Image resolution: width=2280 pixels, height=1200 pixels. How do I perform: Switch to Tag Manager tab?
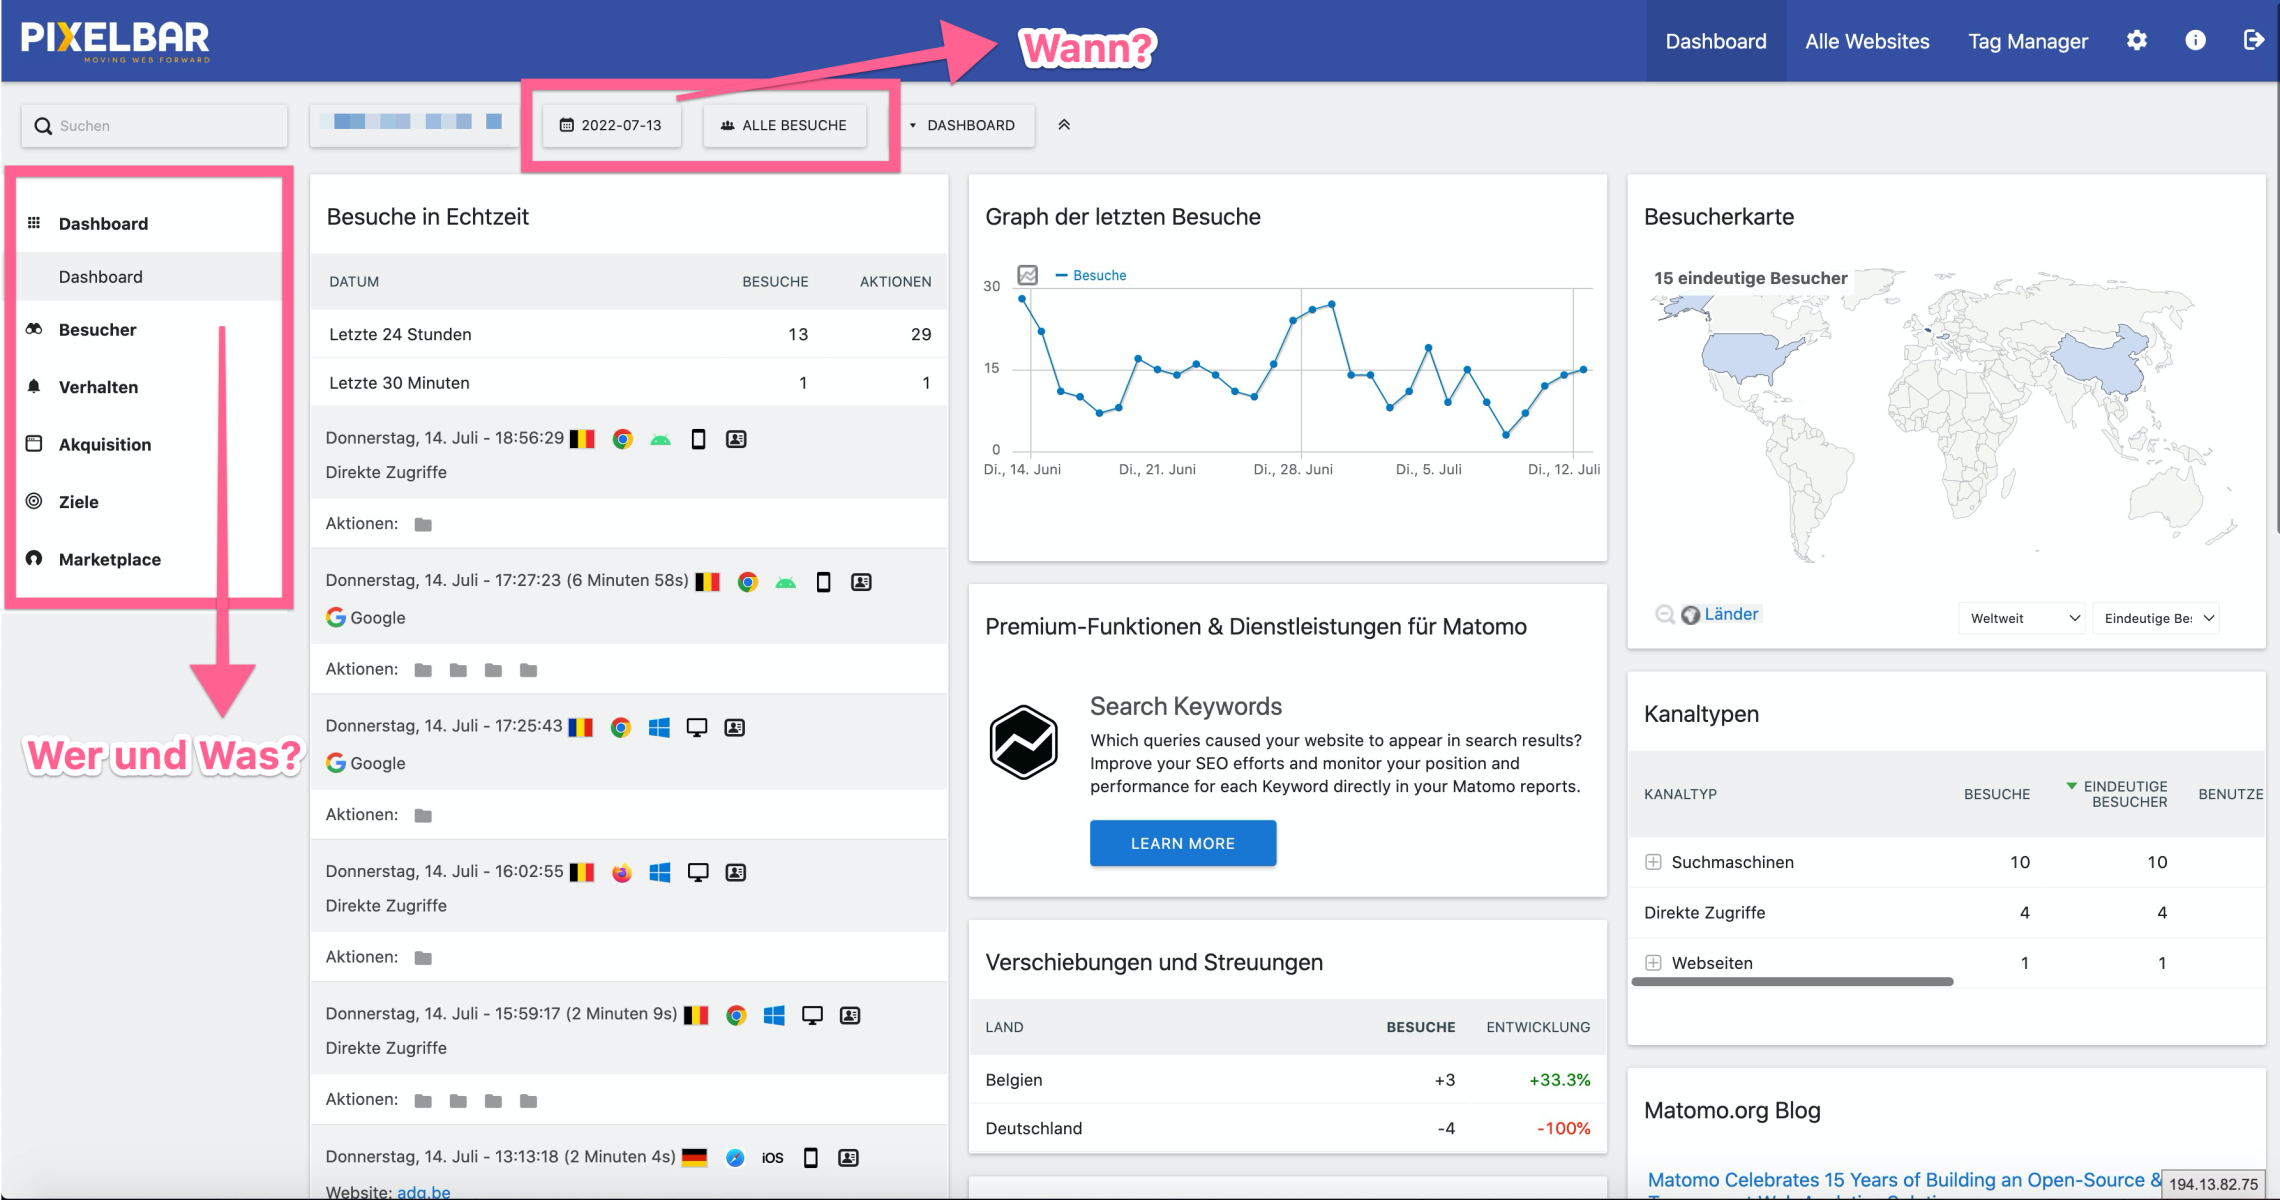point(2027,41)
